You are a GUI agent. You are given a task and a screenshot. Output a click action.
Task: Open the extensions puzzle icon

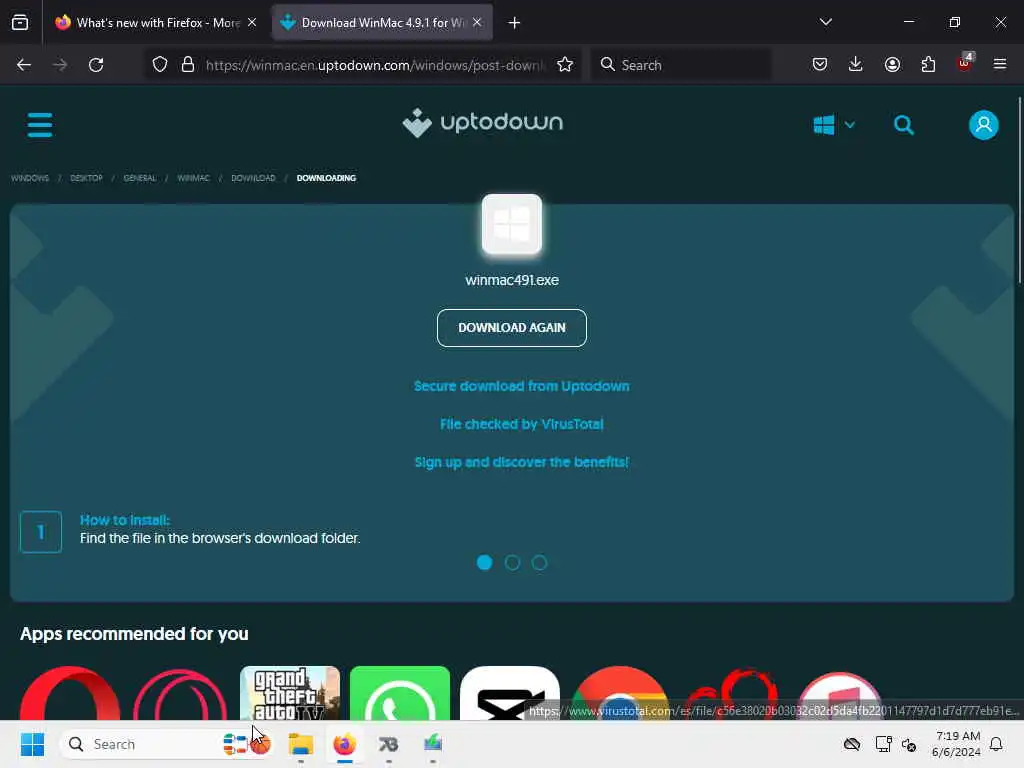(x=928, y=65)
